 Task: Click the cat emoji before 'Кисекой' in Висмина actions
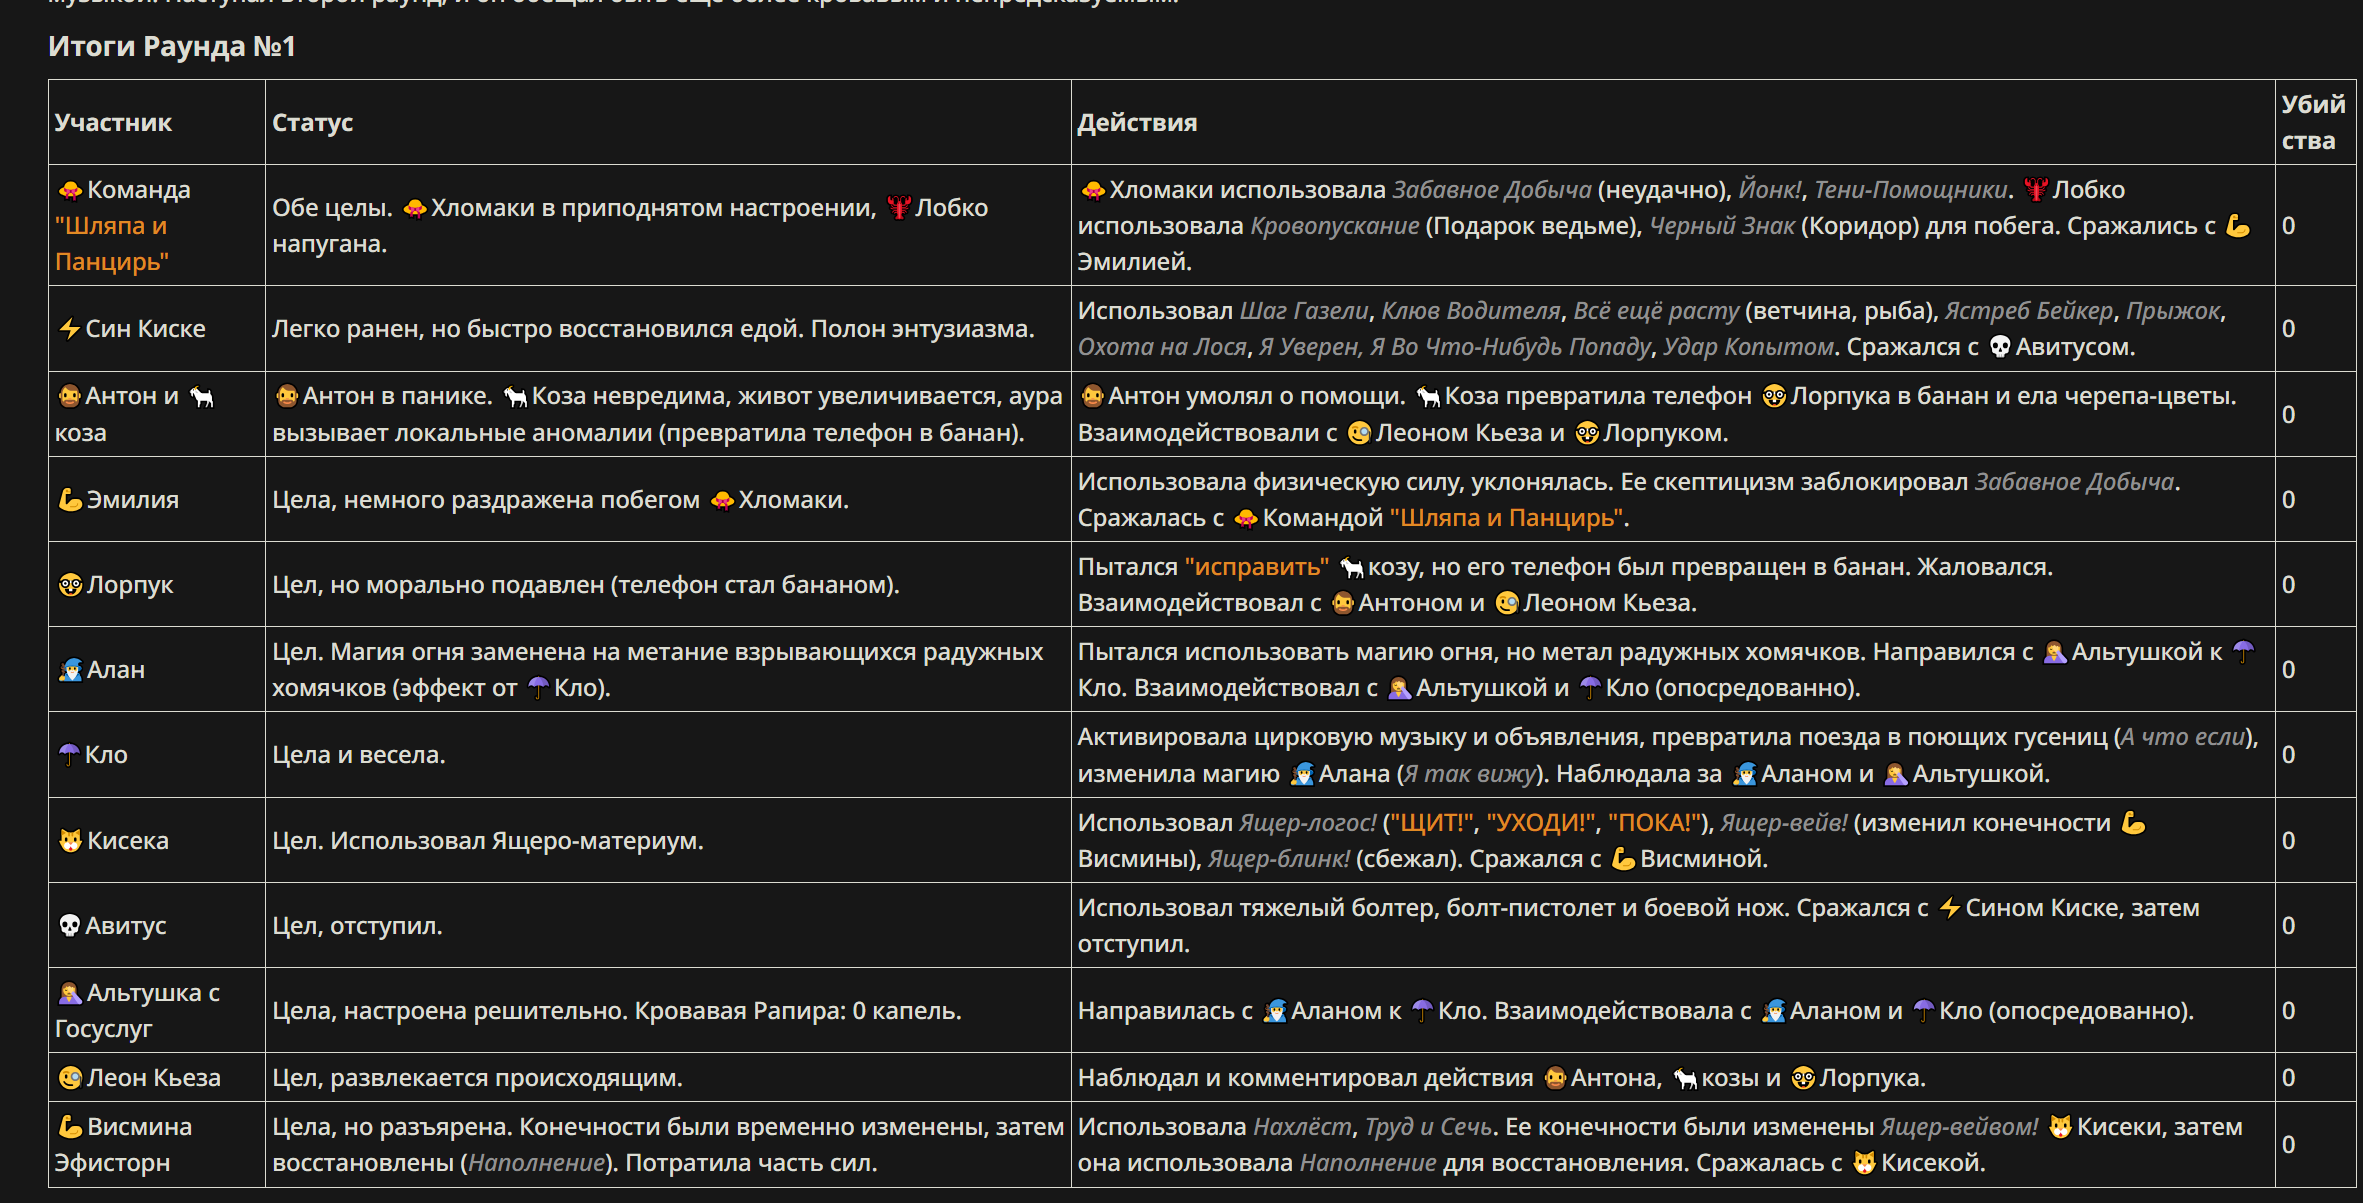point(1864,1163)
